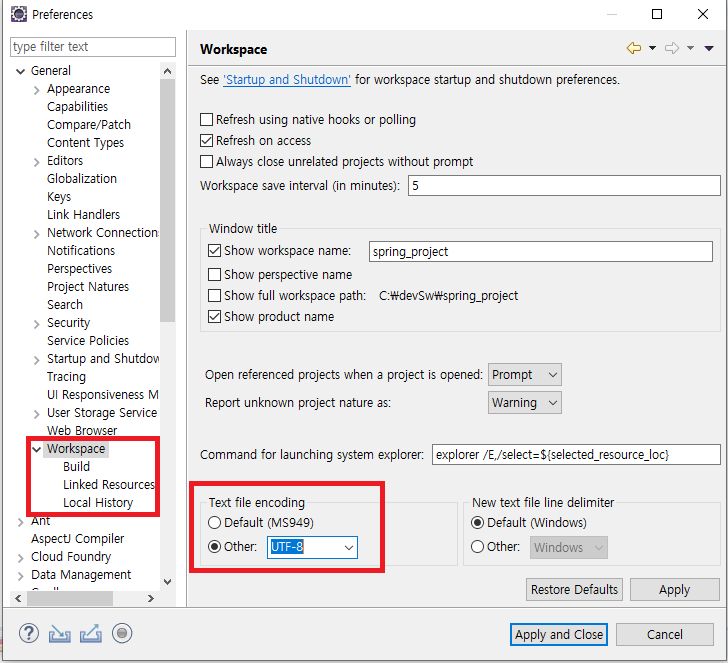Select Link Handlers in the tree
The height and width of the screenshot is (663, 728).
tap(84, 214)
